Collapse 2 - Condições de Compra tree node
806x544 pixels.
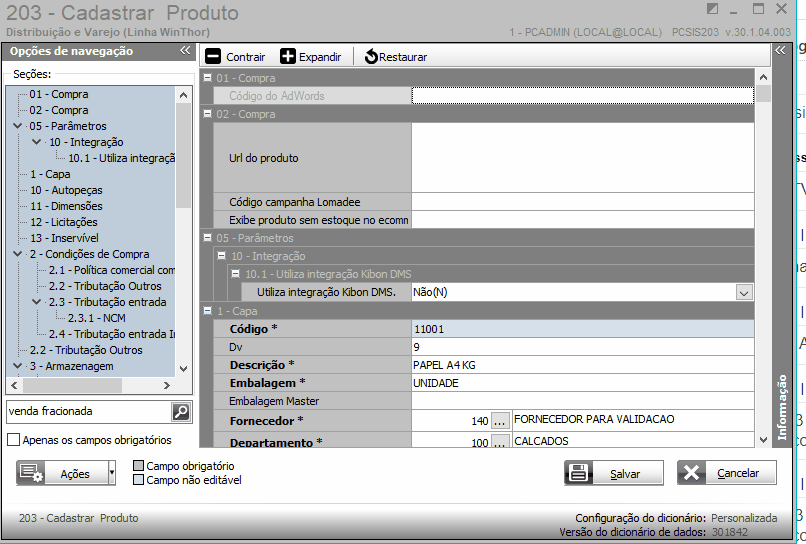click(18, 254)
